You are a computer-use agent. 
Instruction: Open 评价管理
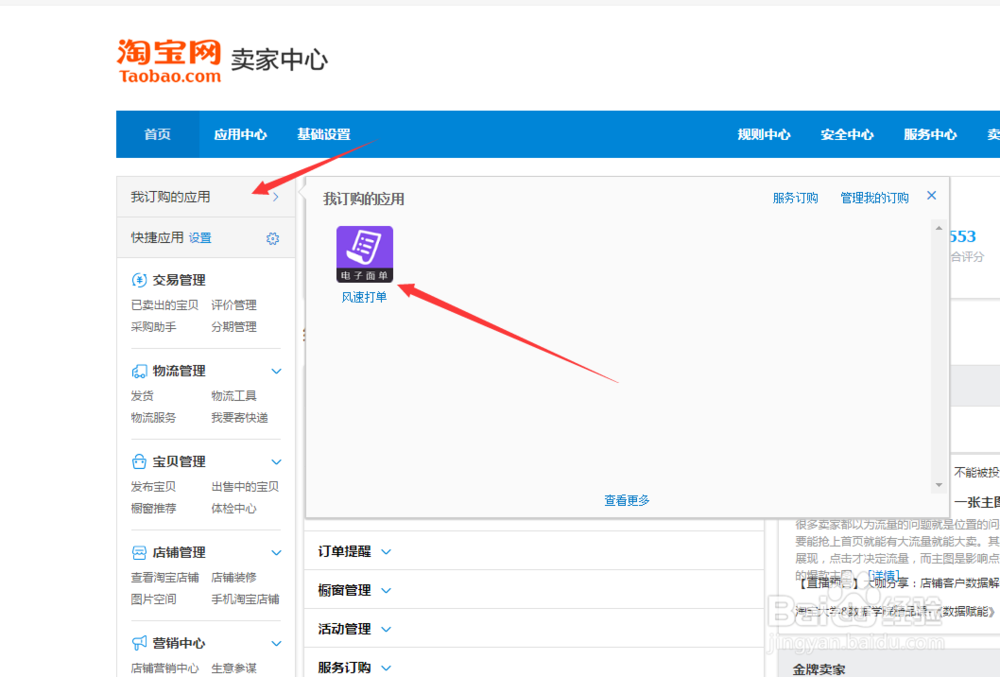(x=234, y=305)
